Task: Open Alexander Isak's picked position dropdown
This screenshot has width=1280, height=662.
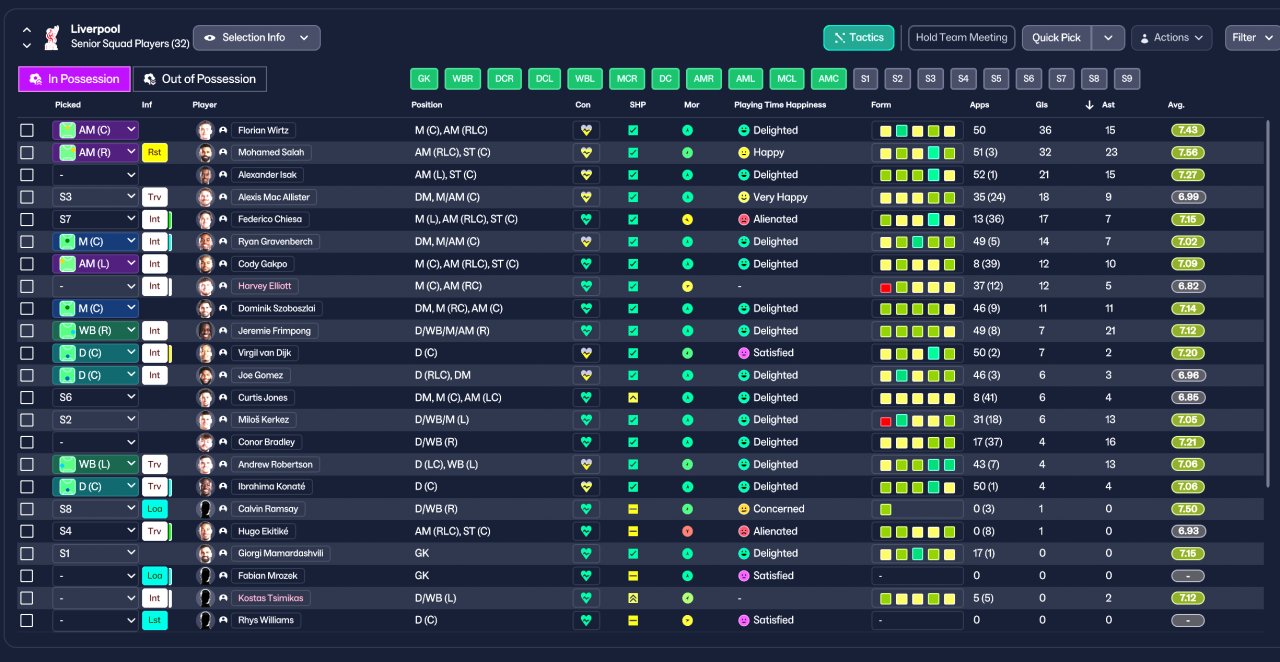Action: pyautogui.click(x=95, y=175)
